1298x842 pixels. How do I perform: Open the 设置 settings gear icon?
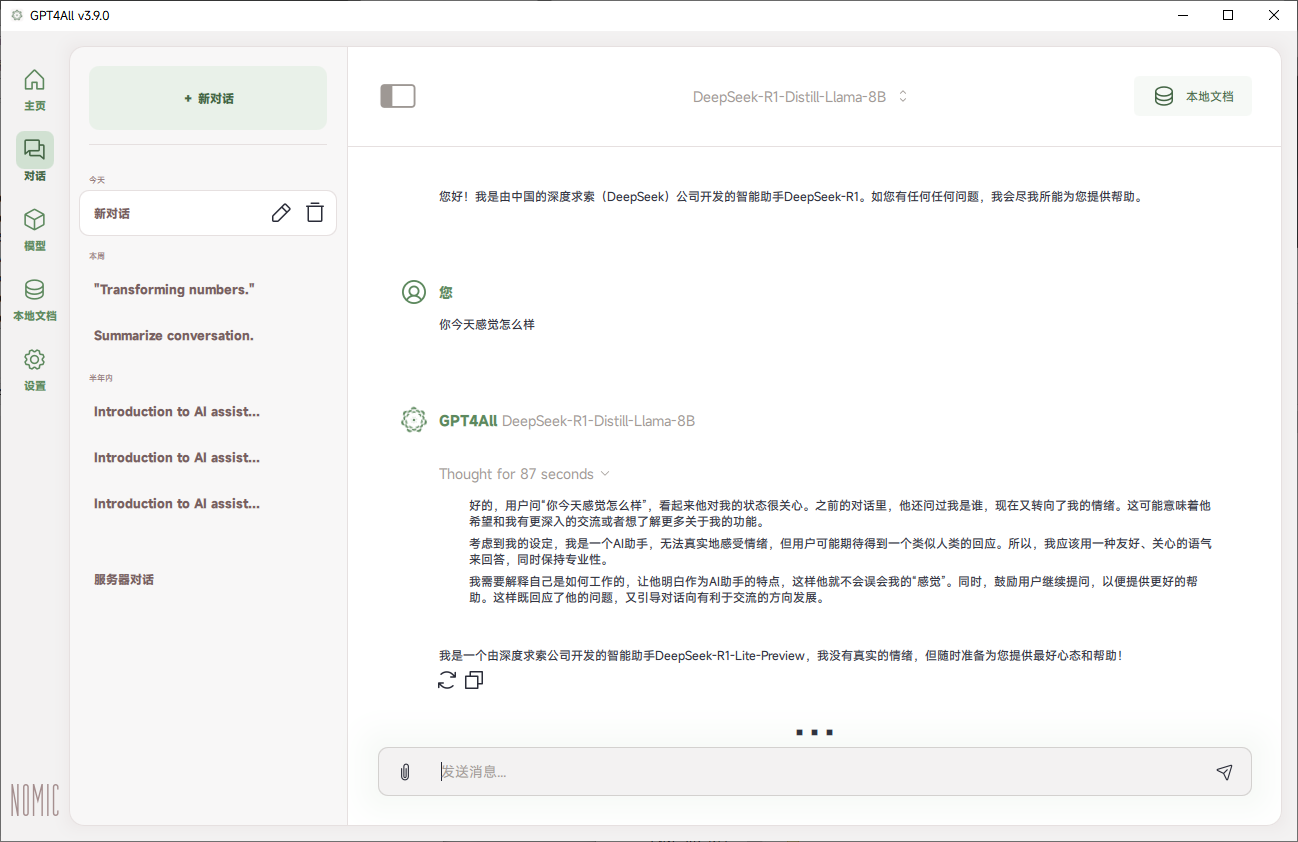pyautogui.click(x=35, y=360)
